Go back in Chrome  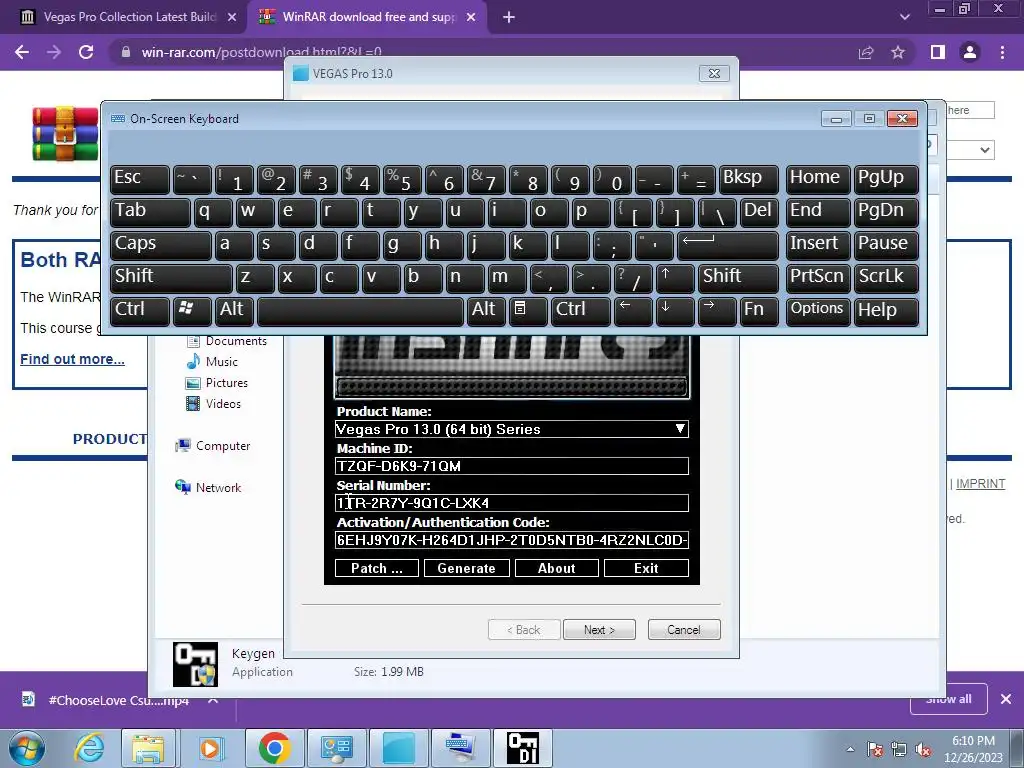pos(22,52)
